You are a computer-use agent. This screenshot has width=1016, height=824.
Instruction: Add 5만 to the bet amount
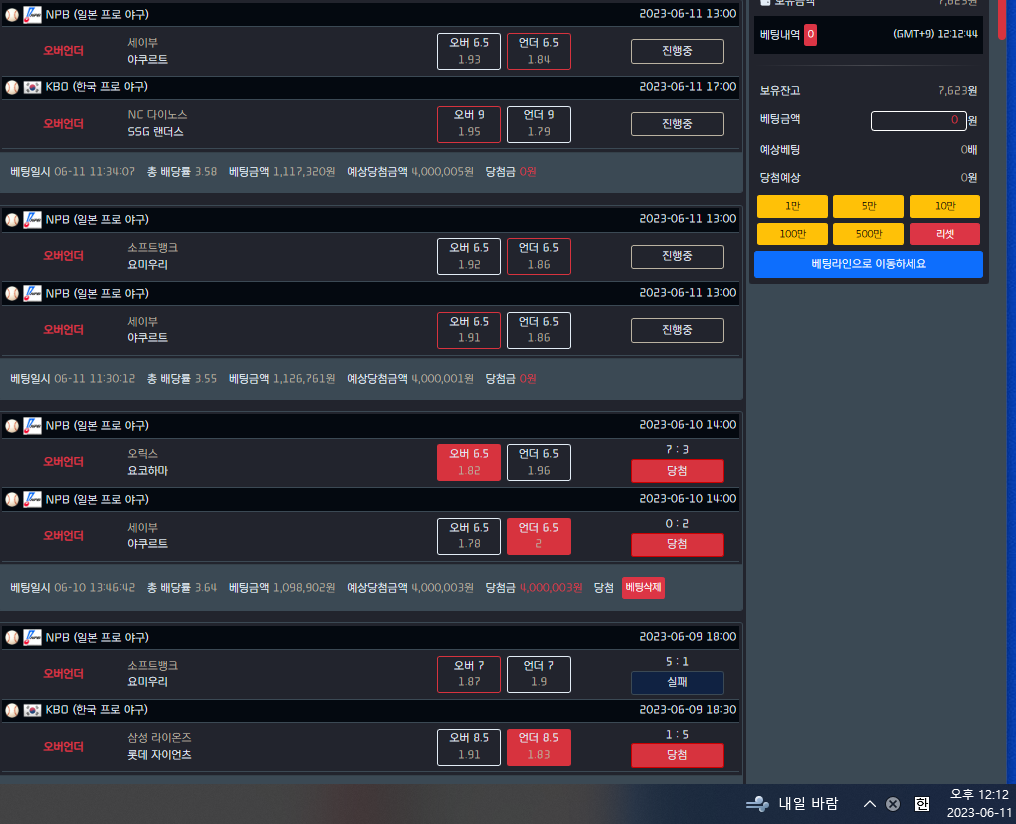[x=868, y=206]
